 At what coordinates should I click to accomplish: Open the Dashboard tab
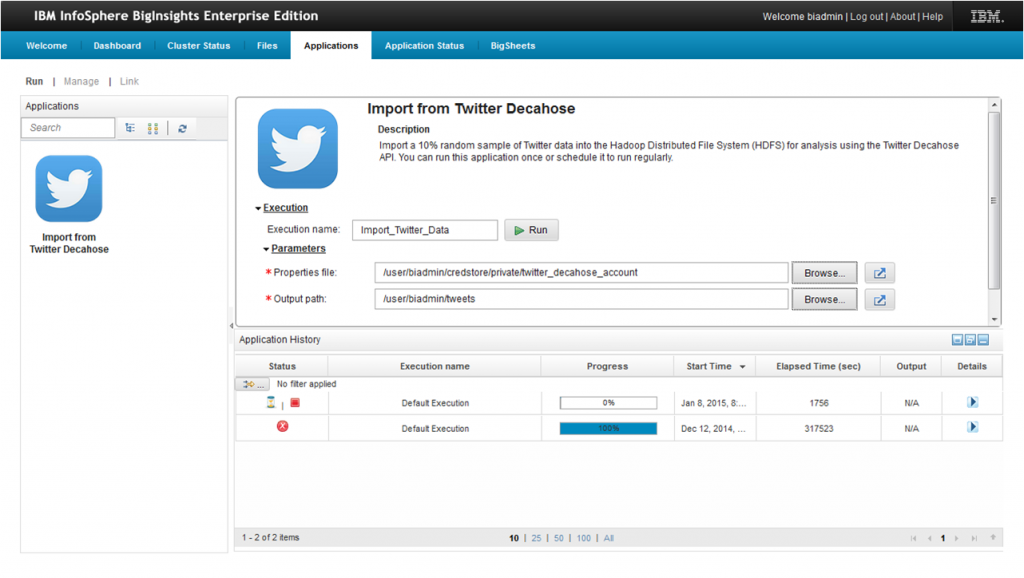tap(117, 46)
